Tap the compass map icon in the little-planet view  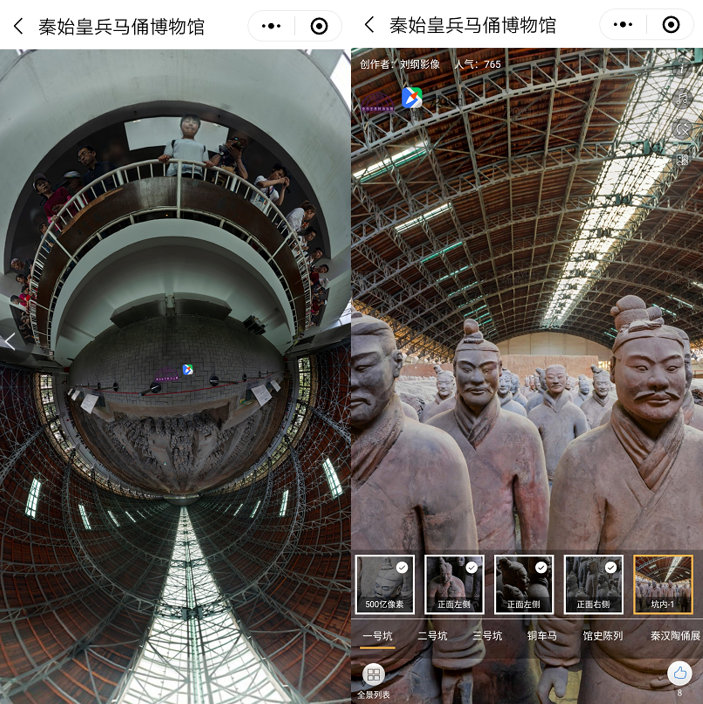pos(188,370)
